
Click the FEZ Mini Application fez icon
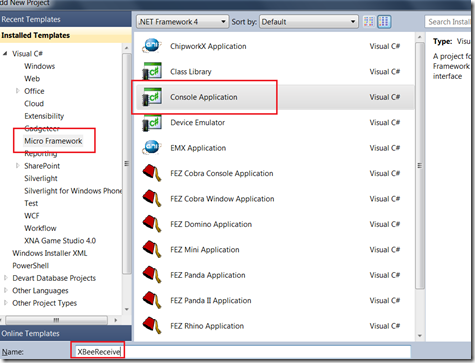click(152, 250)
